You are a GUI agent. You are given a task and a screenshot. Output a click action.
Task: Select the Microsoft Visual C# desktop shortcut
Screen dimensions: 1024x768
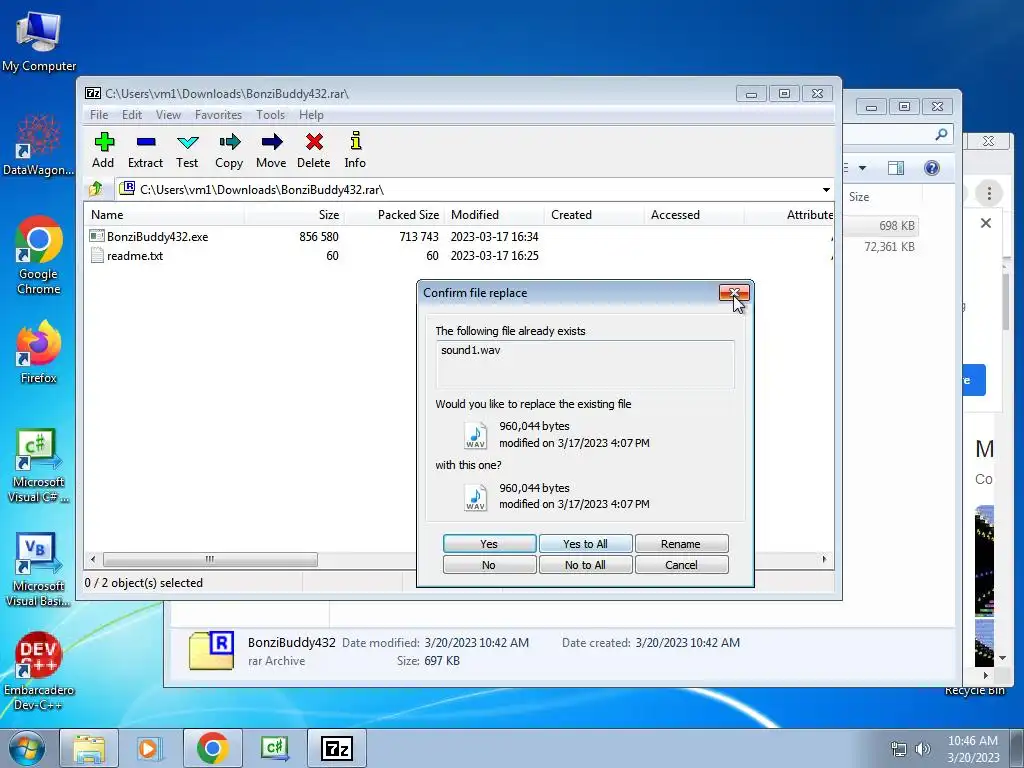click(x=39, y=466)
